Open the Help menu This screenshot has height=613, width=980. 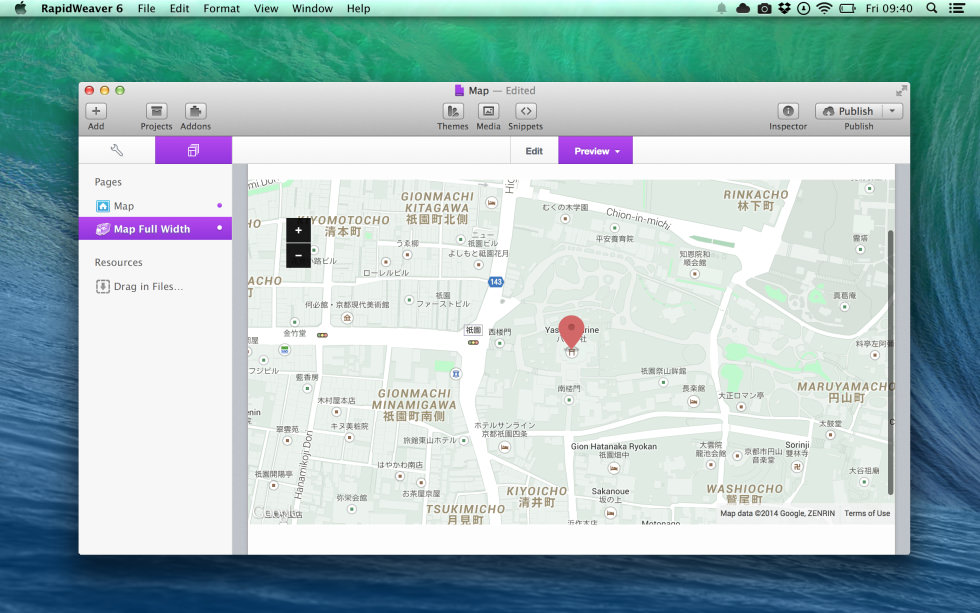pyautogui.click(x=358, y=8)
